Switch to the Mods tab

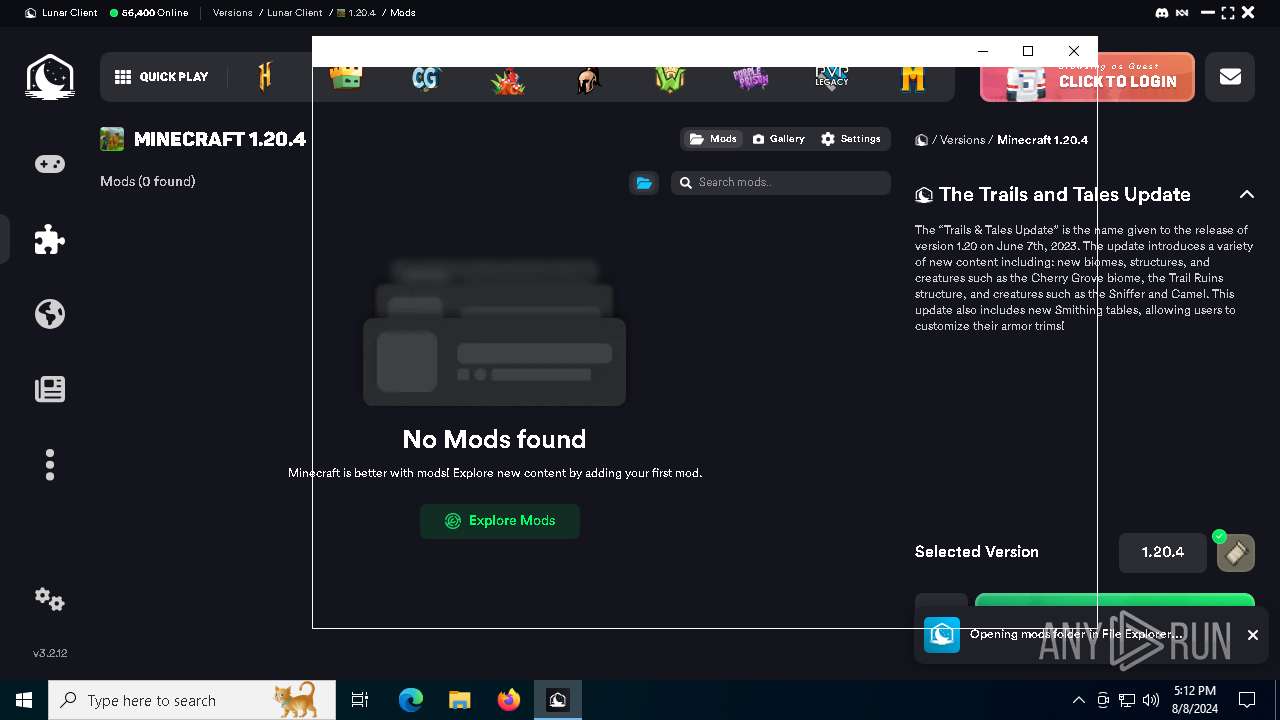point(713,139)
